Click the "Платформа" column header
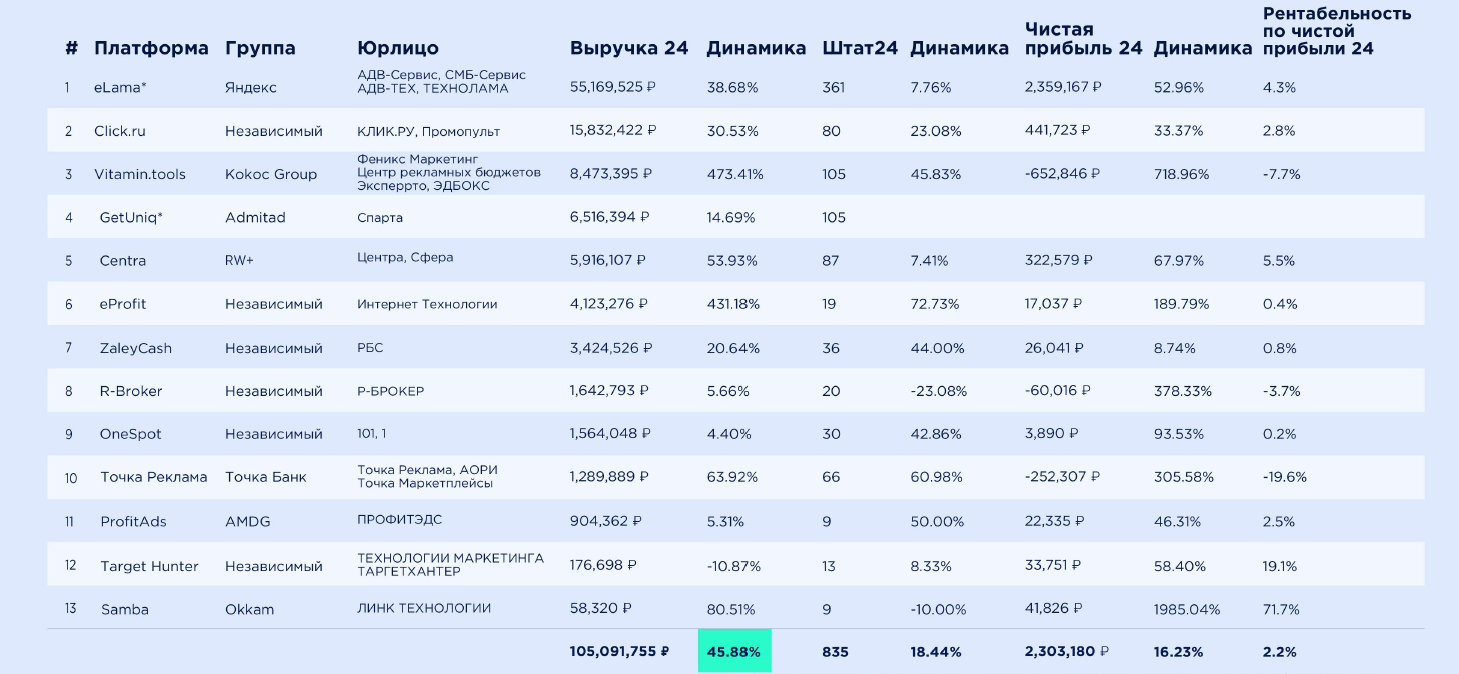1459x674 pixels. [151, 48]
